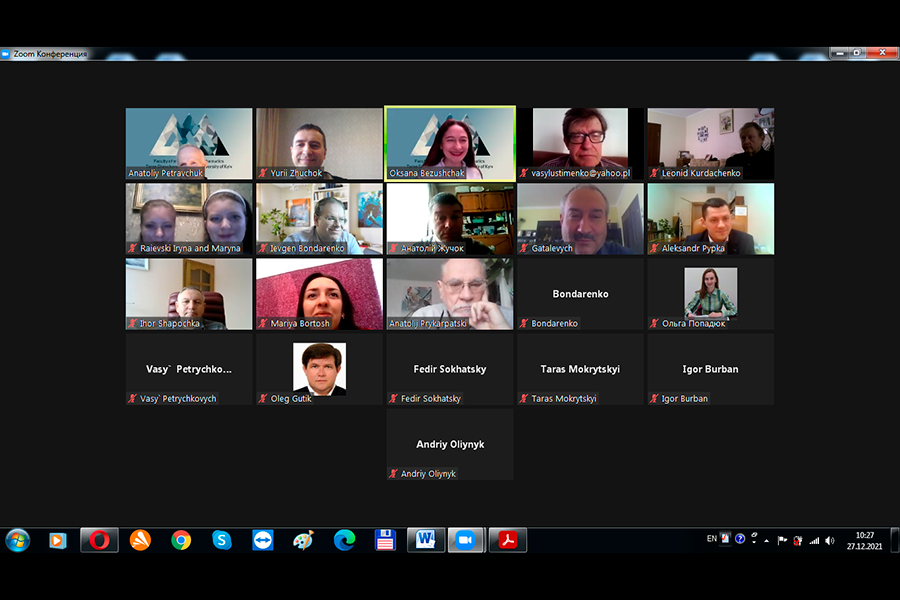
Task: Select Анатолій Жучок's video tile
Action: [x=450, y=219]
